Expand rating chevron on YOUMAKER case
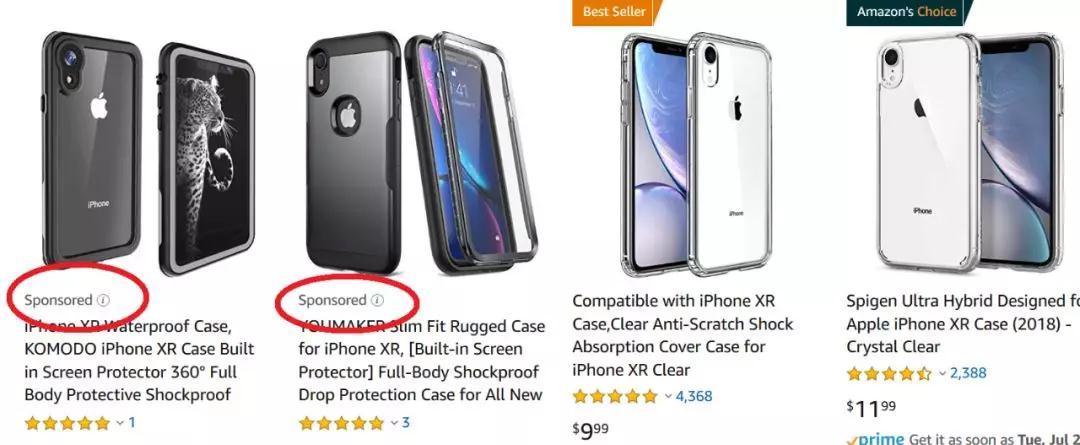This screenshot has width=1080, height=445. click(x=394, y=423)
